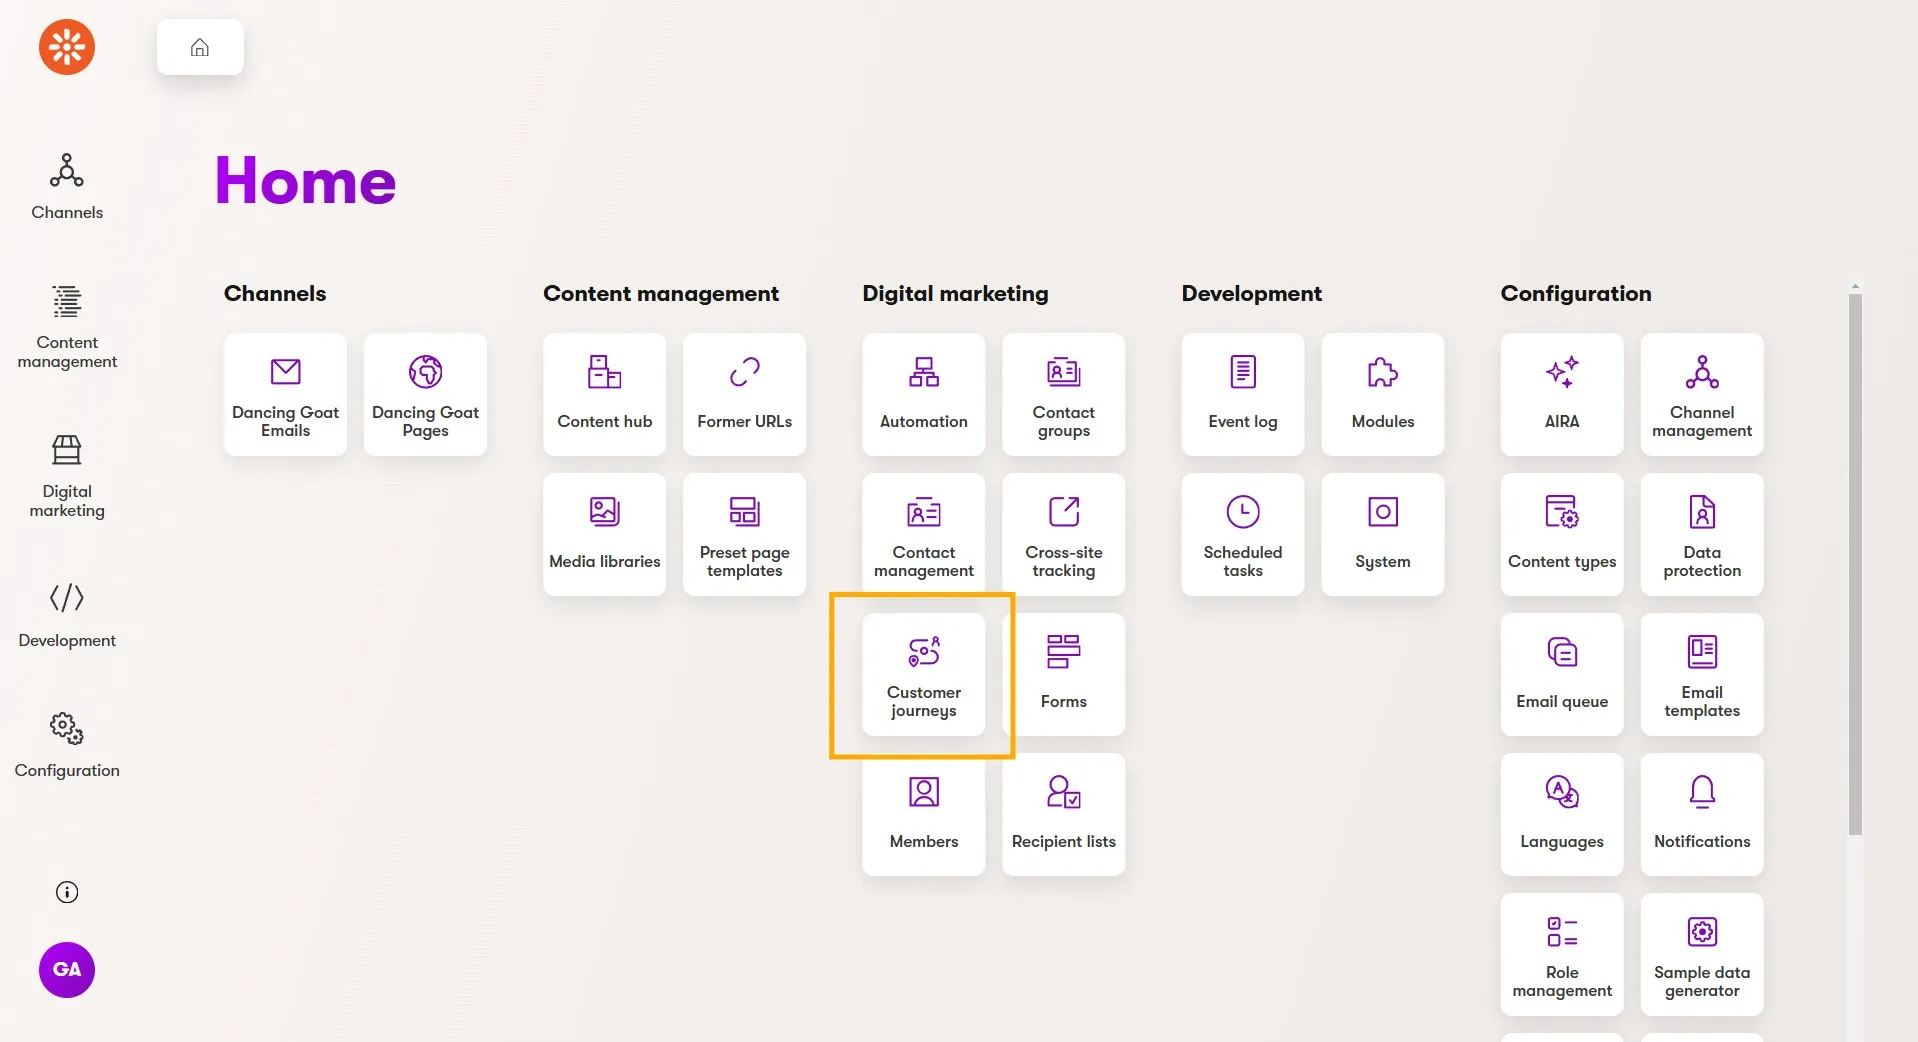Open the Sample data generator tile
1918x1042 pixels.
pos(1702,955)
